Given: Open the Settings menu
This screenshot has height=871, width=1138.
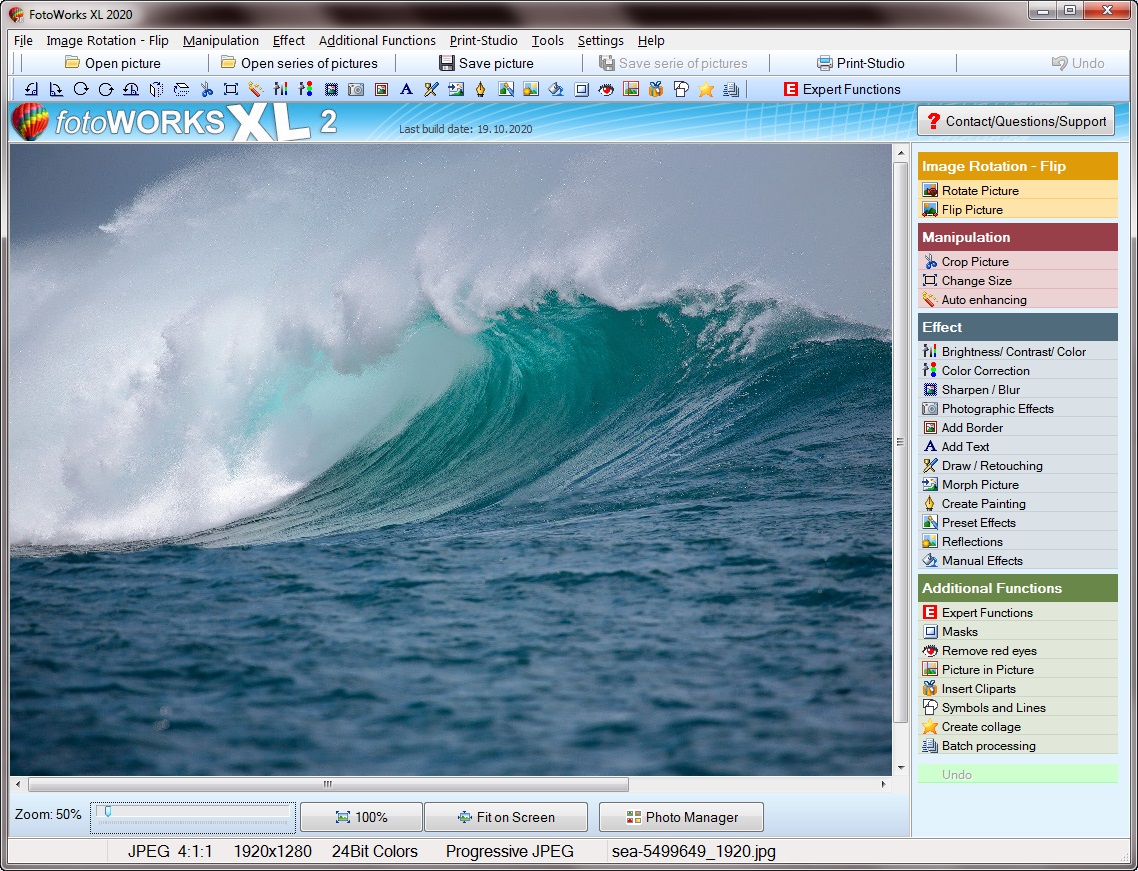Looking at the screenshot, I should coord(600,41).
